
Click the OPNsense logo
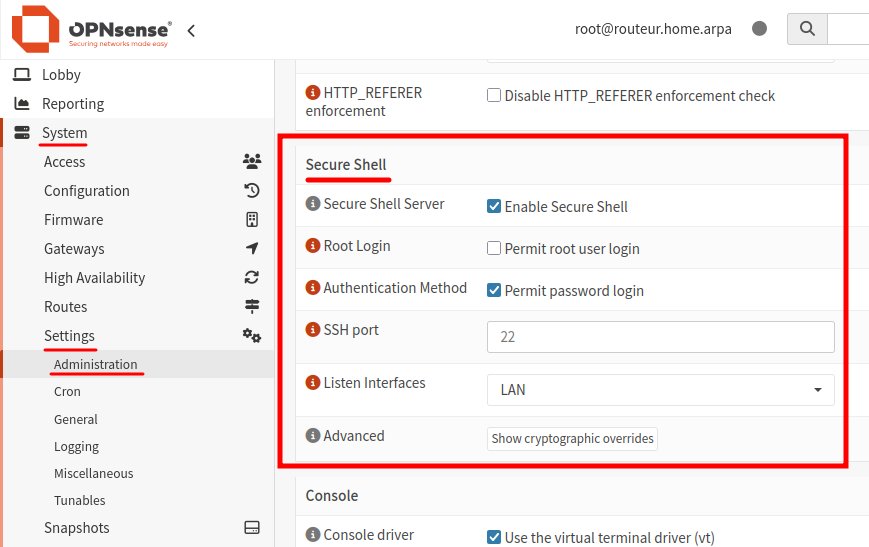click(90, 29)
